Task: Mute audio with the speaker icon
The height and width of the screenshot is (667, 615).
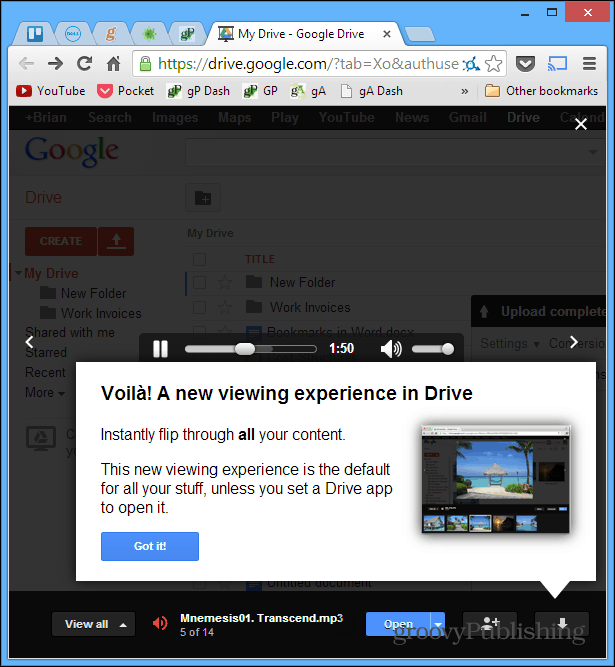Action: pos(391,349)
